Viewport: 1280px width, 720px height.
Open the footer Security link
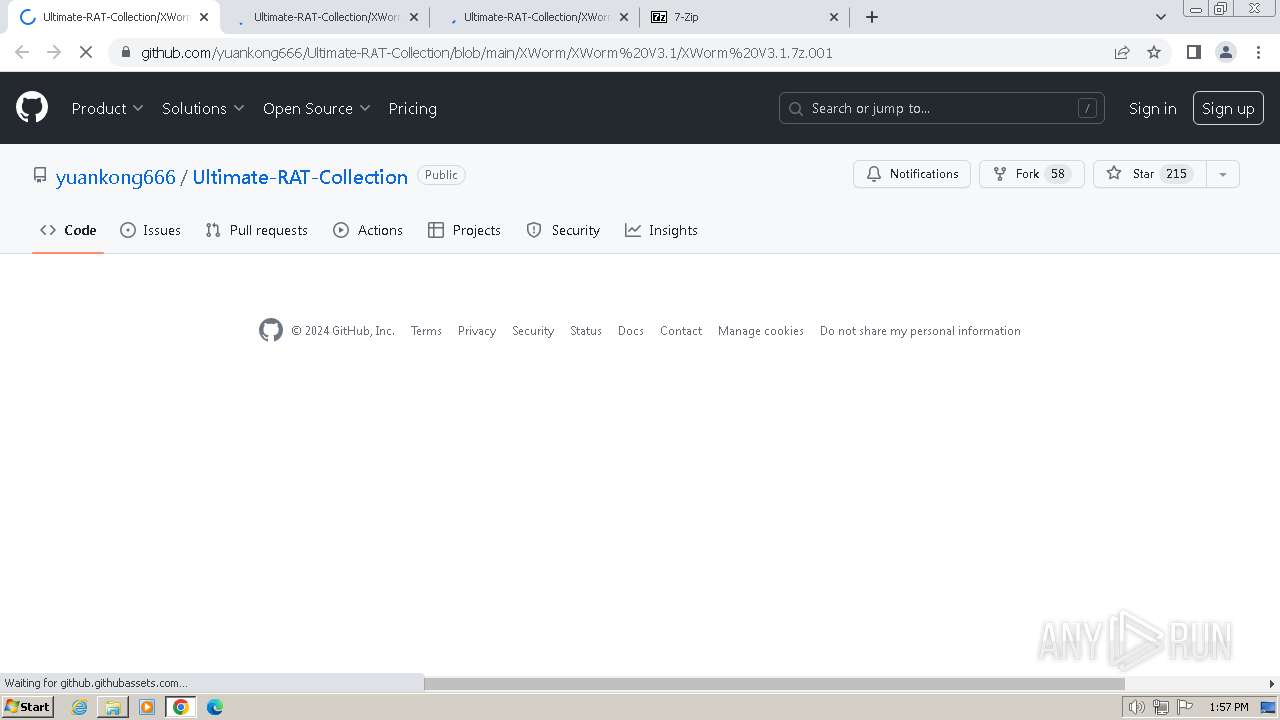(x=533, y=331)
